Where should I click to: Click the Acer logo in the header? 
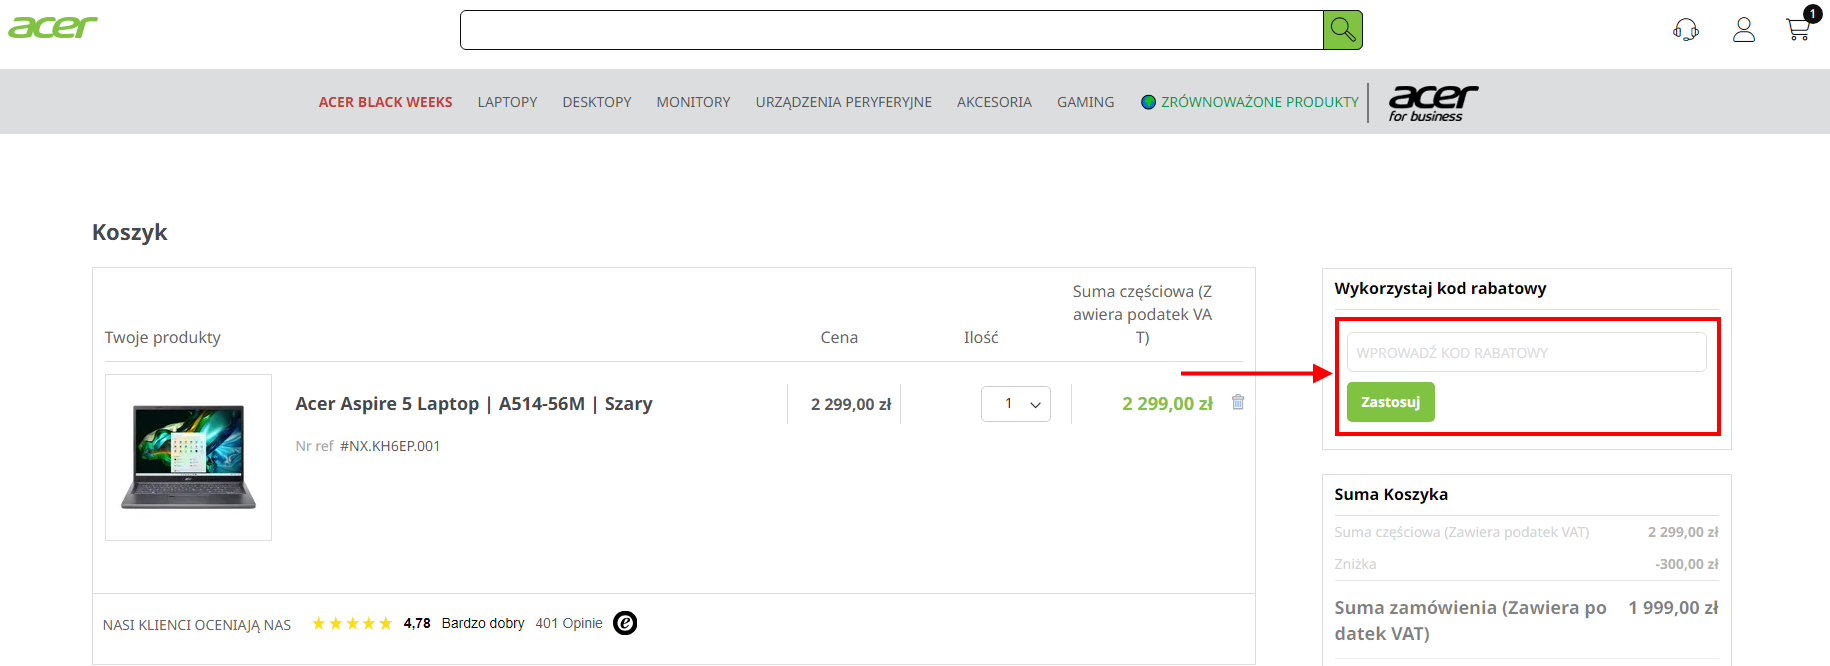click(x=53, y=27)
